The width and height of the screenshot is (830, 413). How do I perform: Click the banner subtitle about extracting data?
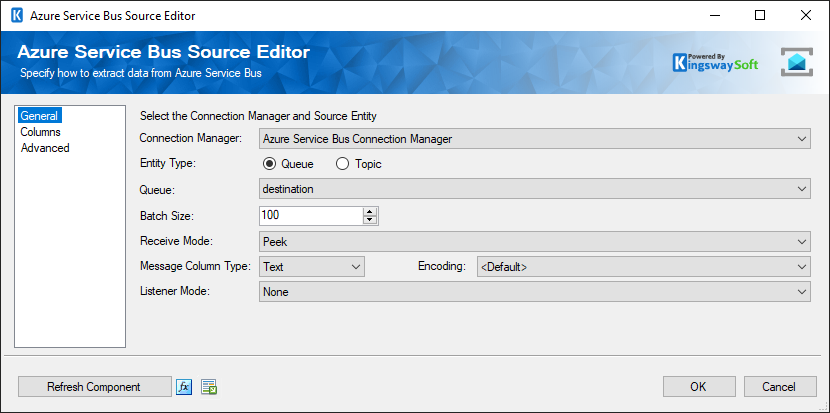click(x=141, y=74)
